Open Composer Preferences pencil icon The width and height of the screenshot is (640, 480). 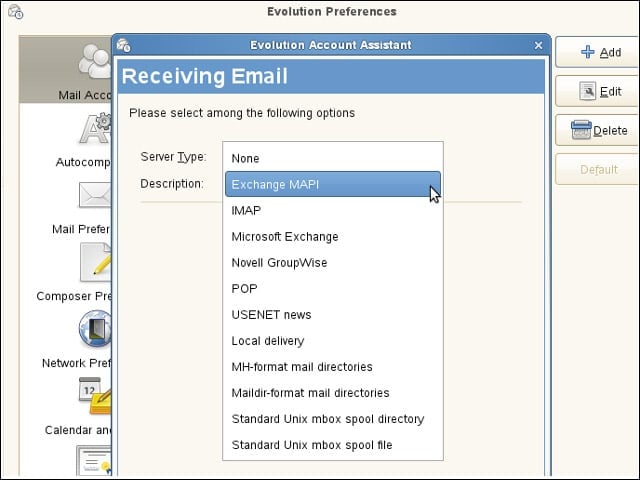click(96, 262)
